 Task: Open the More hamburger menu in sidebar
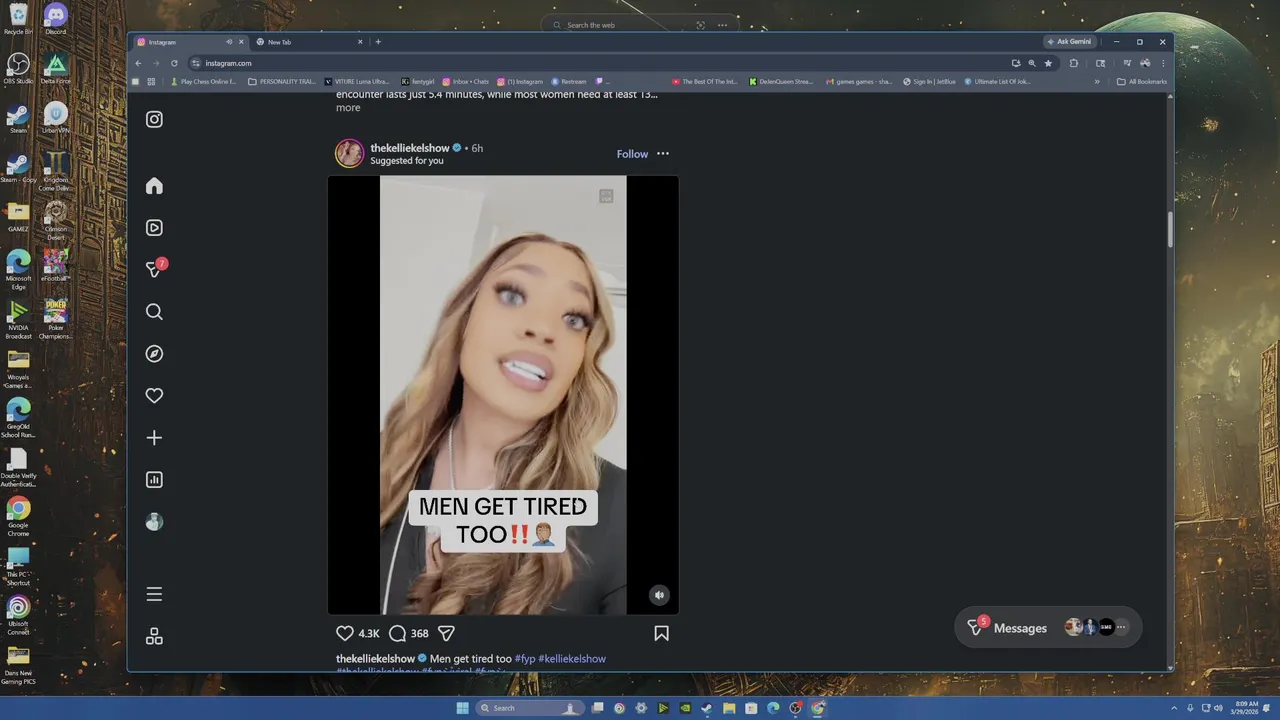coord(154,594)
